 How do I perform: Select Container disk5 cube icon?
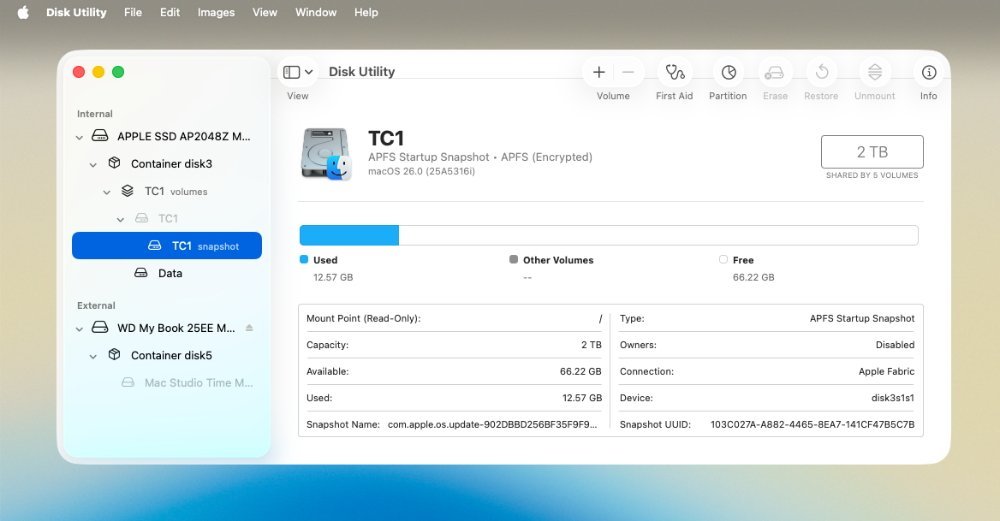[x=114, y=354]
